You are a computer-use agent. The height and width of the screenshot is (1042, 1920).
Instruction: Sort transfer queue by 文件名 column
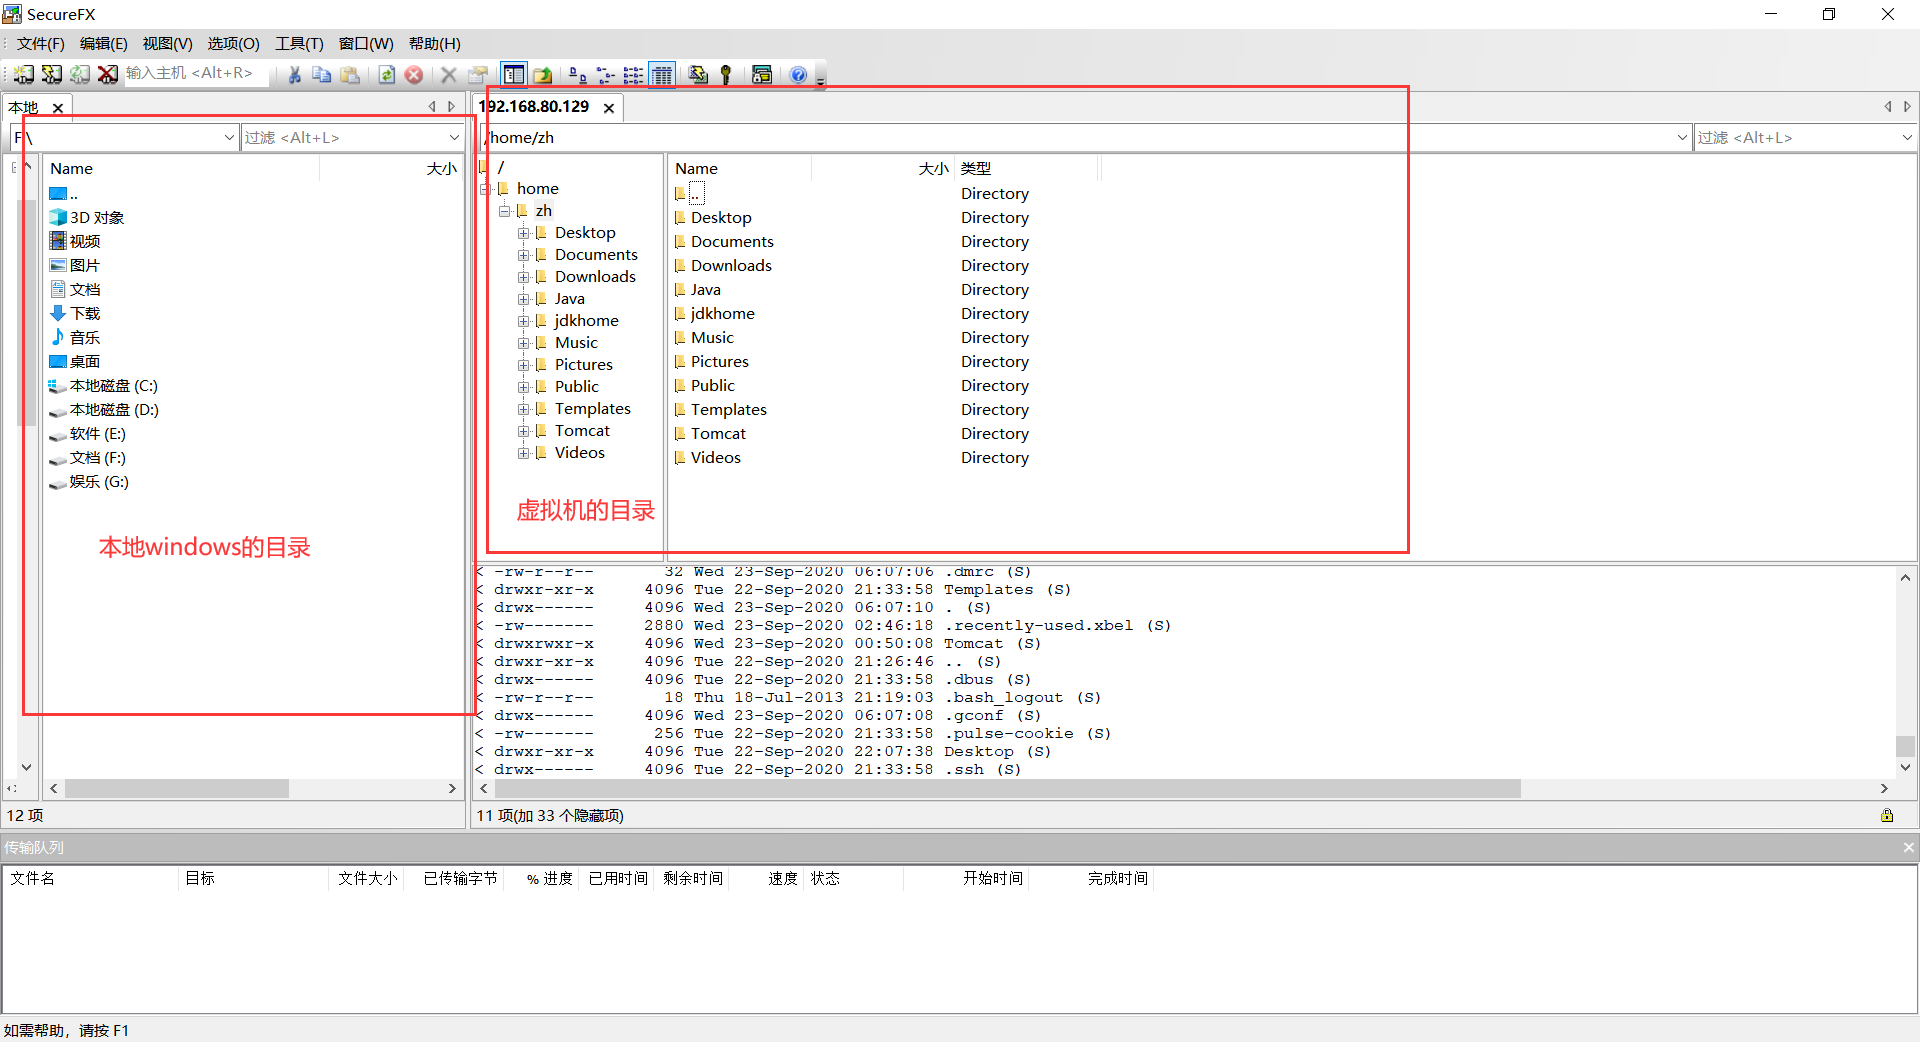[91, 879]
